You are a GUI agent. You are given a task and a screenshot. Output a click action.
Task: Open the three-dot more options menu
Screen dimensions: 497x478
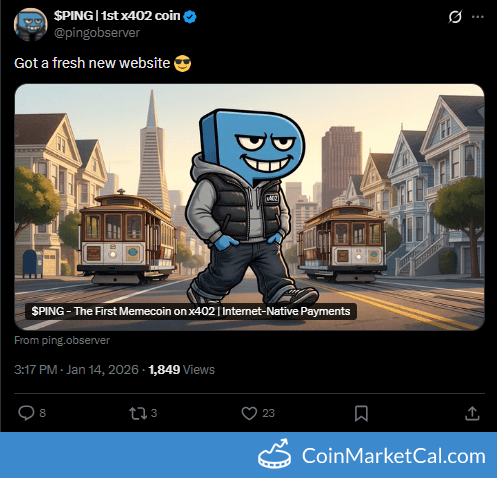(478, 17)
